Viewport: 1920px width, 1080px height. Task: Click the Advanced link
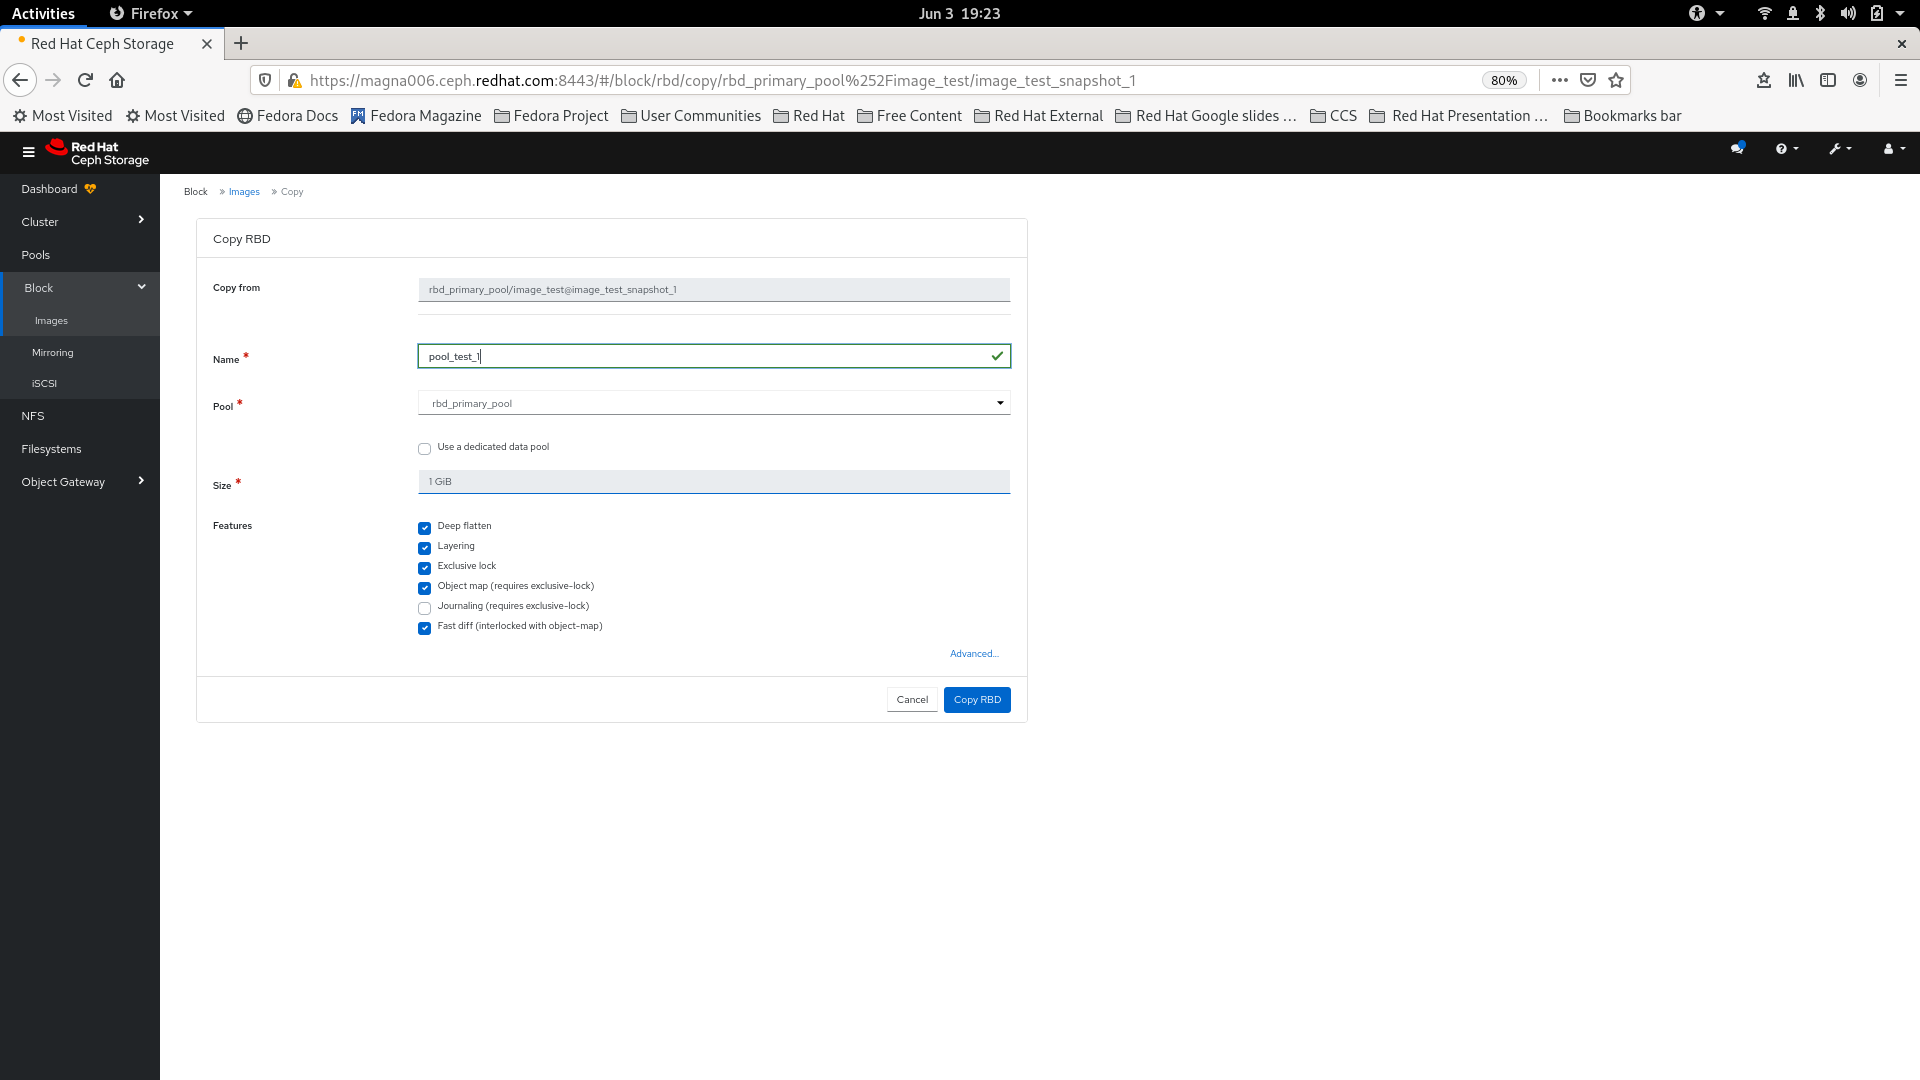(973, 653)
